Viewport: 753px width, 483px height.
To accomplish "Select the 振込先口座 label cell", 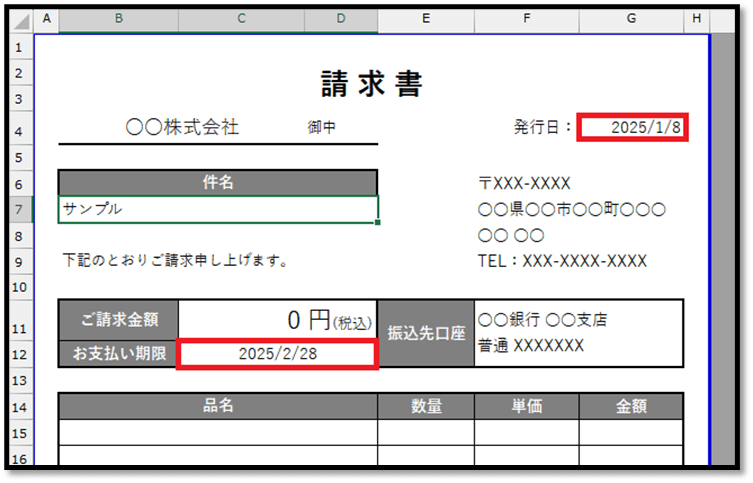I will [426, 334].
